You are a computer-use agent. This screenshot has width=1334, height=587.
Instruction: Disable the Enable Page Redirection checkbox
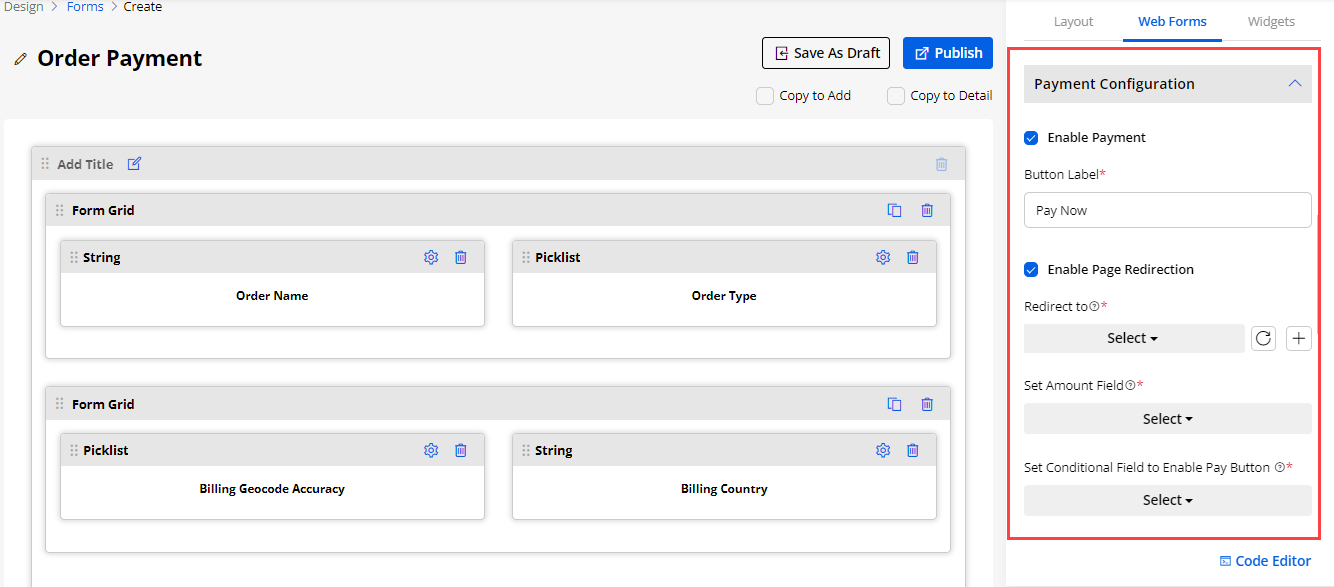(x=1031, y=270)
